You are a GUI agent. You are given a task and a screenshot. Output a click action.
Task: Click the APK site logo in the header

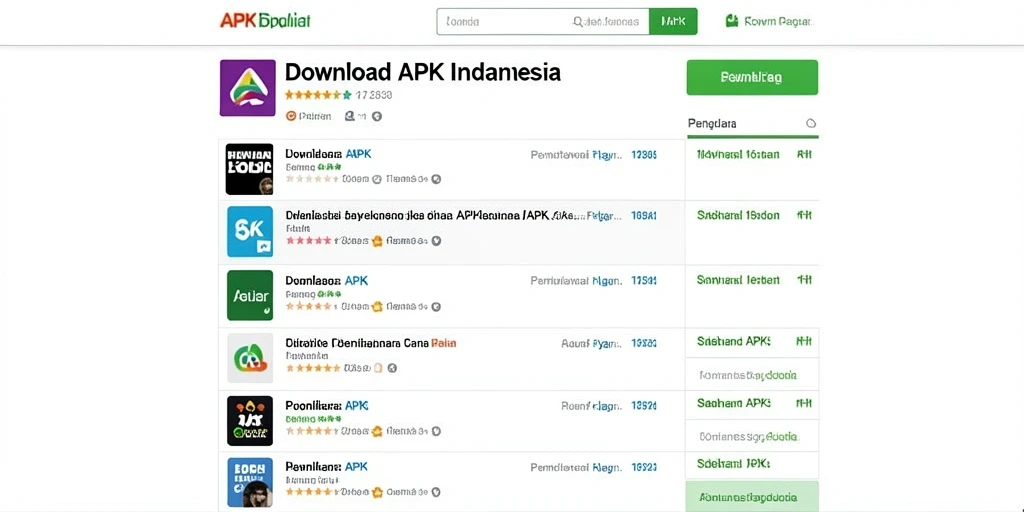coord(265,20)
